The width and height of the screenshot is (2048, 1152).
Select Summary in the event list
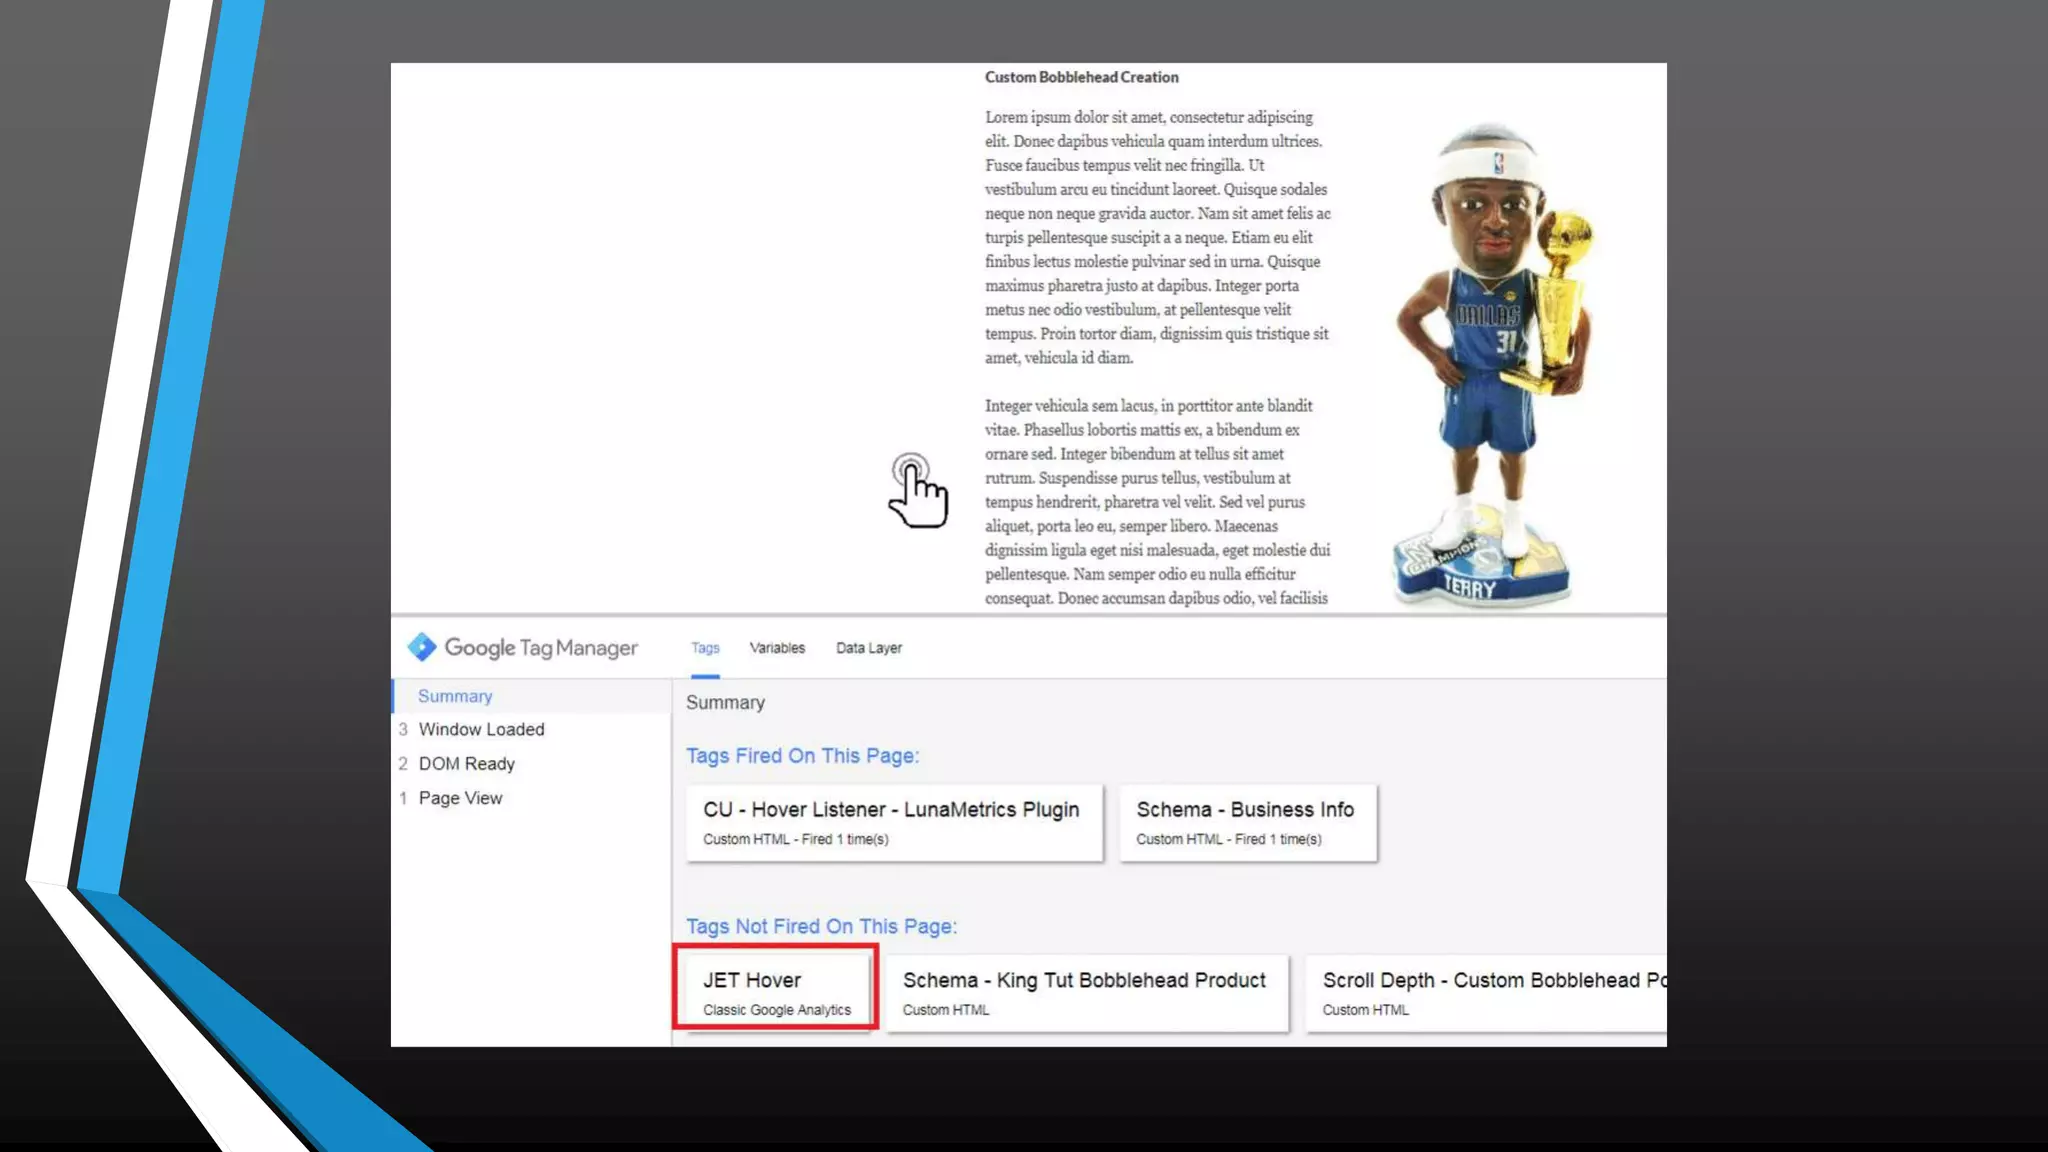pyautogui.click(x=455, y=696)
